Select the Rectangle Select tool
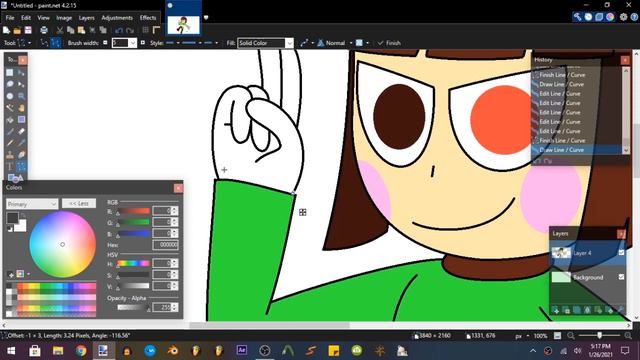The width and height of the screenshot is (640, 360). (x=10, y=73)
